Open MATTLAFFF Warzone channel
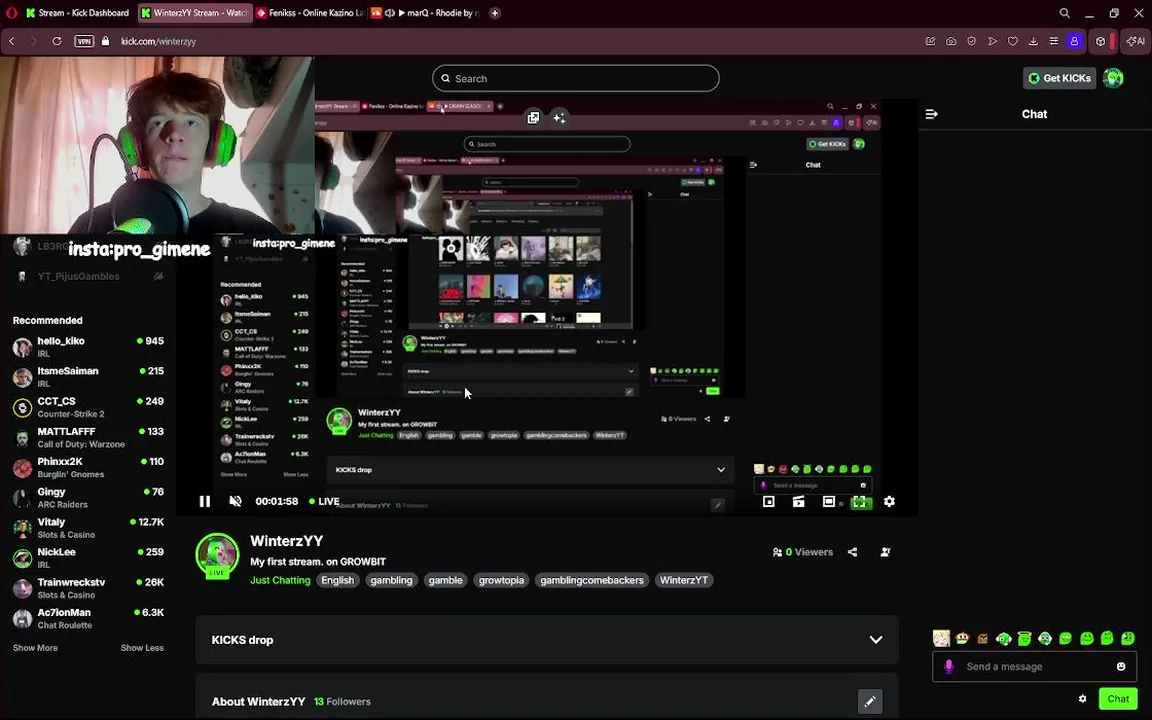This screenshot has width=1152, height=720. pos(88,437)
